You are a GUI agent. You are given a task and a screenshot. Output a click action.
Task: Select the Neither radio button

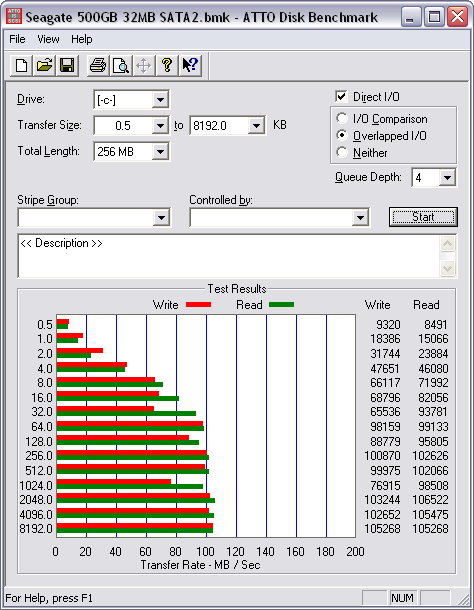pyautogui.click(x=342, y=152)
